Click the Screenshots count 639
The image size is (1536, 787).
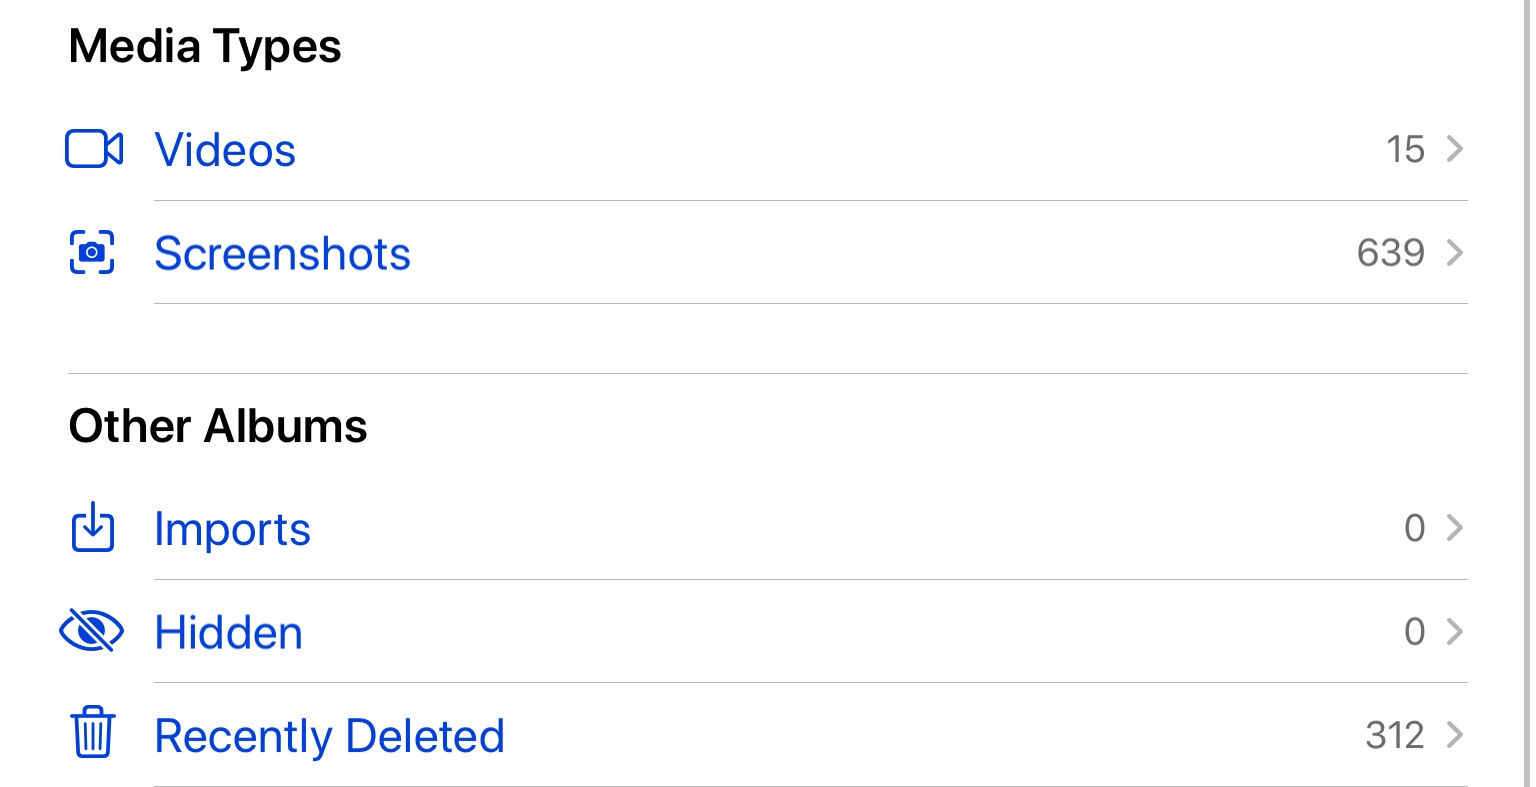point(1390,253)
